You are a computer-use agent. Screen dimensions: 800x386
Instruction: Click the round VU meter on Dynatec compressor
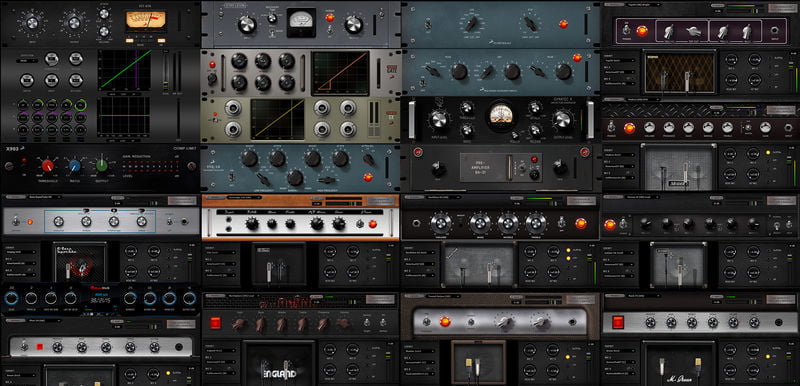(x=501, y=114)
